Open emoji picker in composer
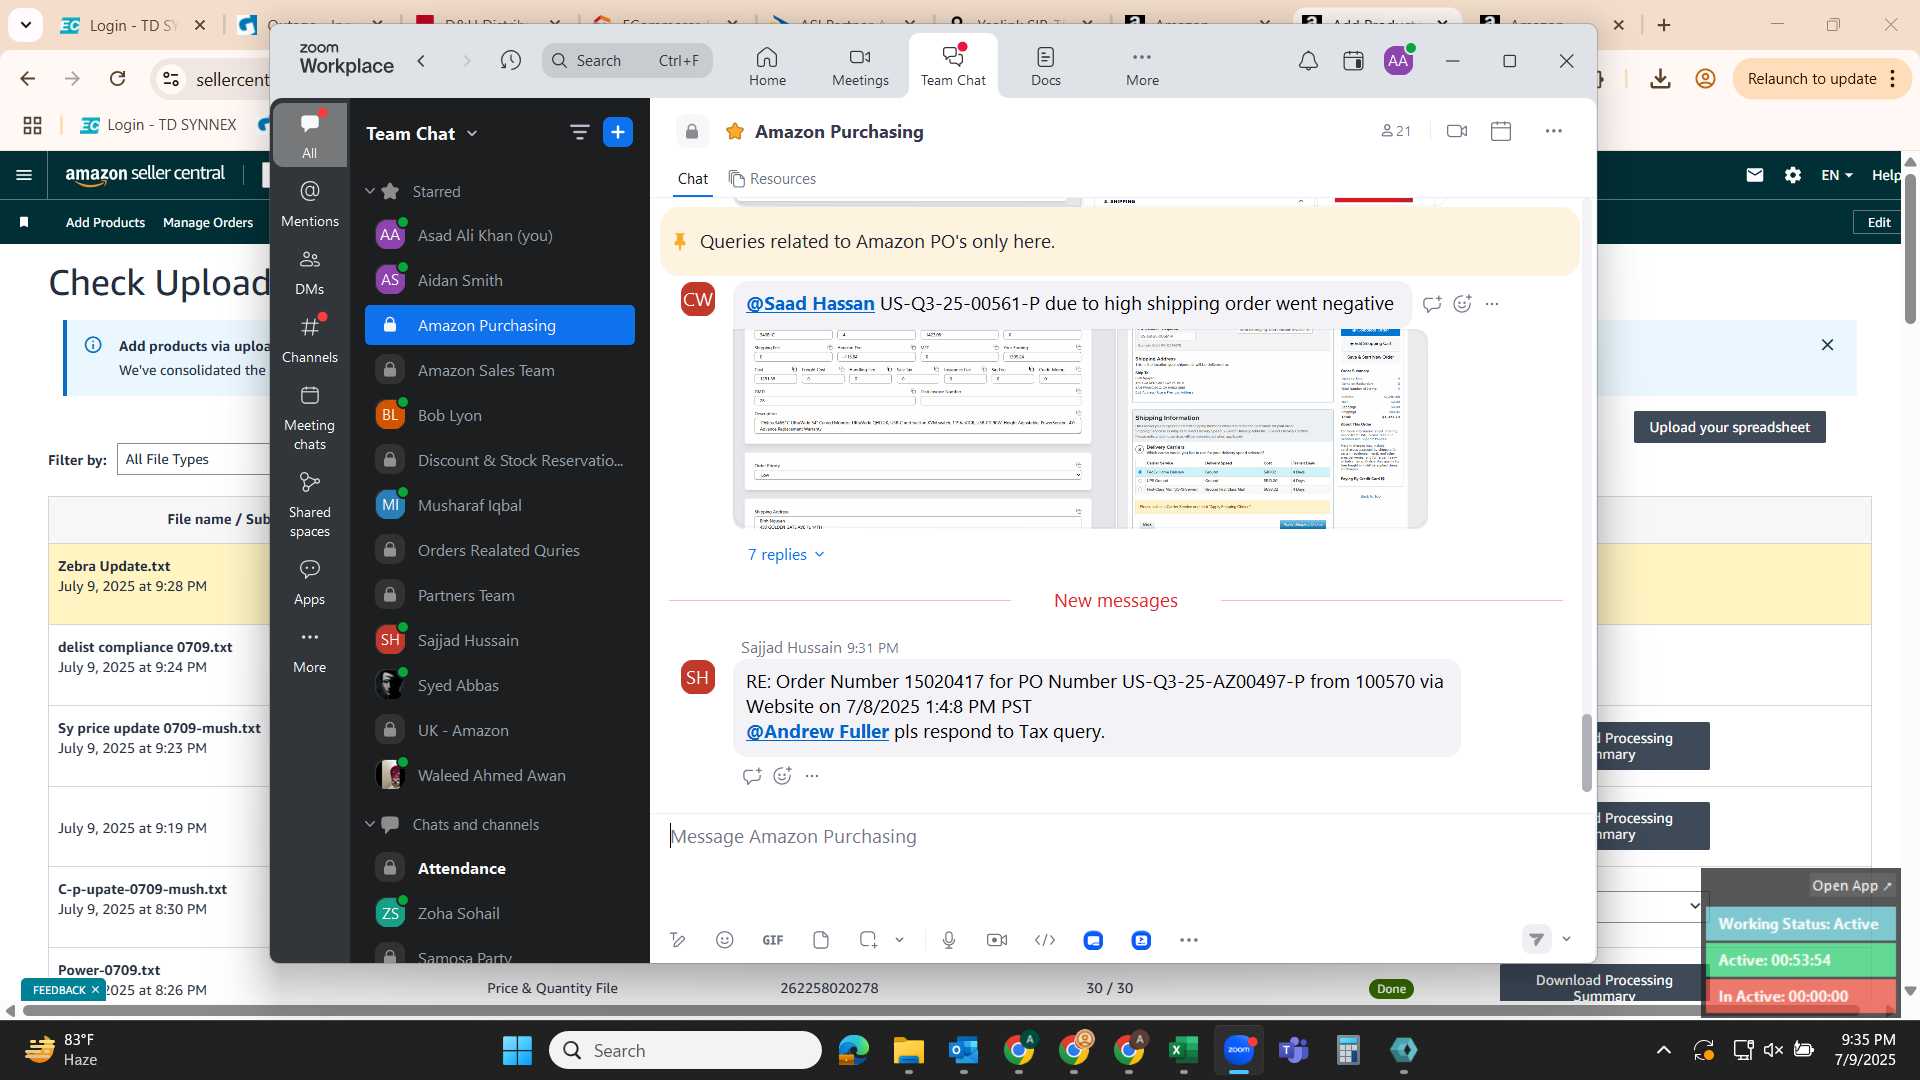 [725, 940]
